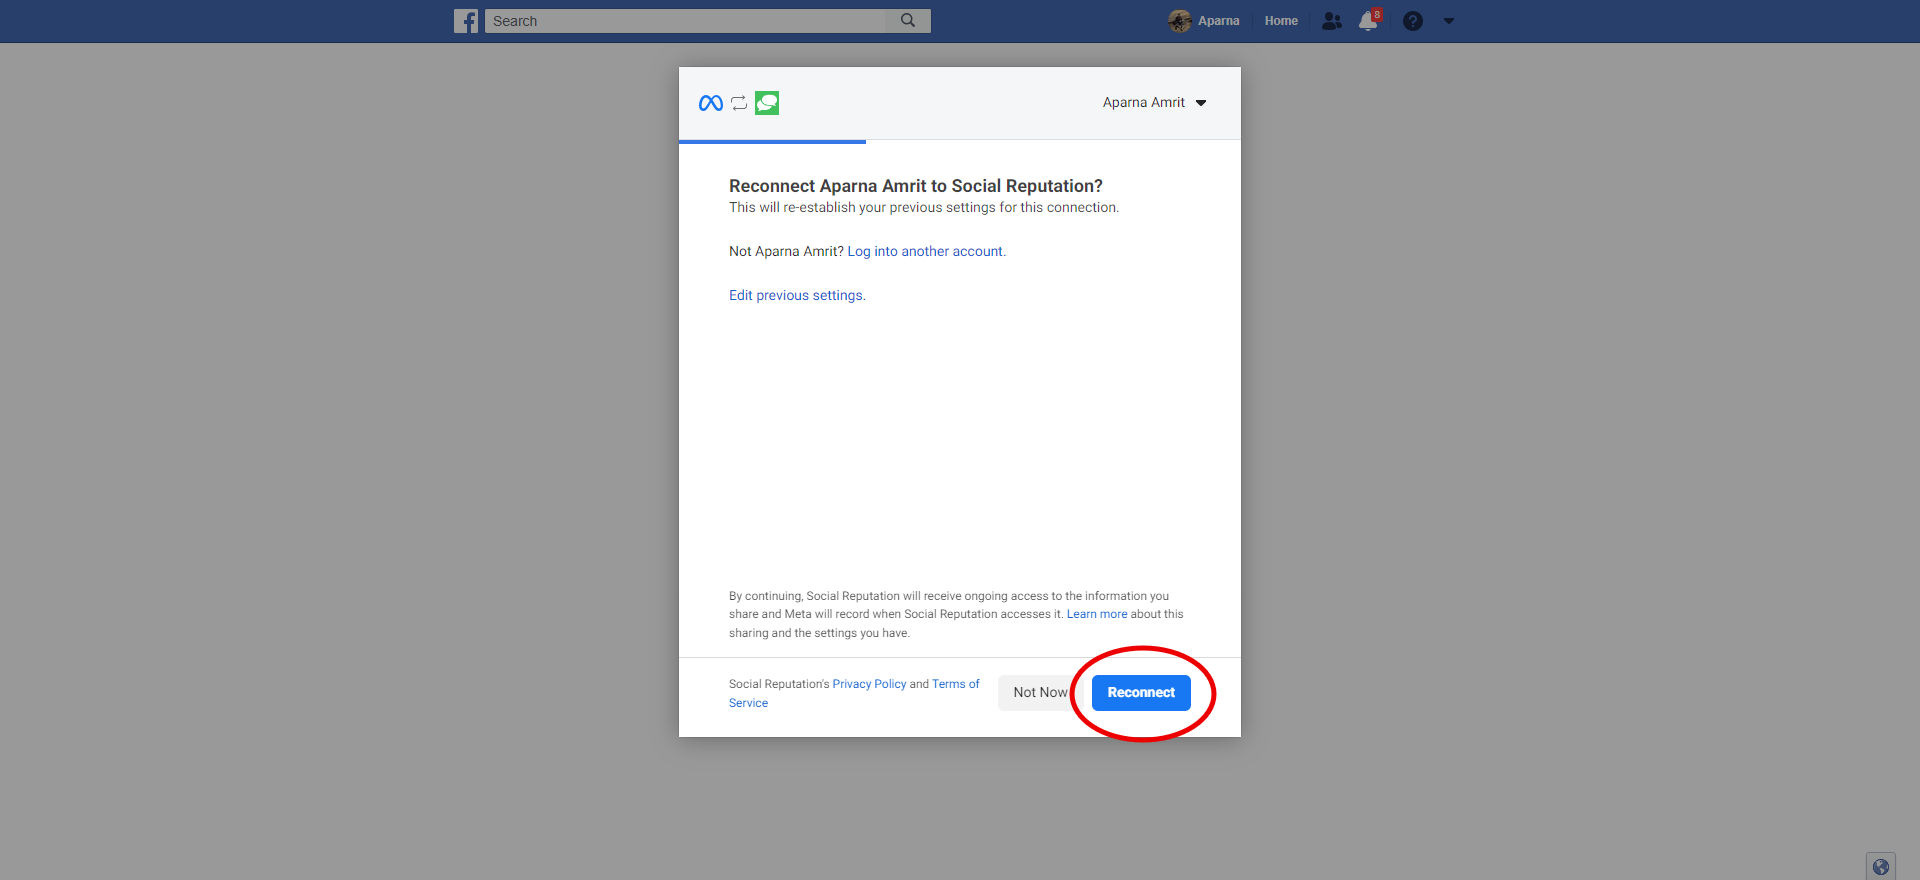This screenshot has height=880, width=1920.
Task: Click the search magnifier icon
Action: coord(908,20)
